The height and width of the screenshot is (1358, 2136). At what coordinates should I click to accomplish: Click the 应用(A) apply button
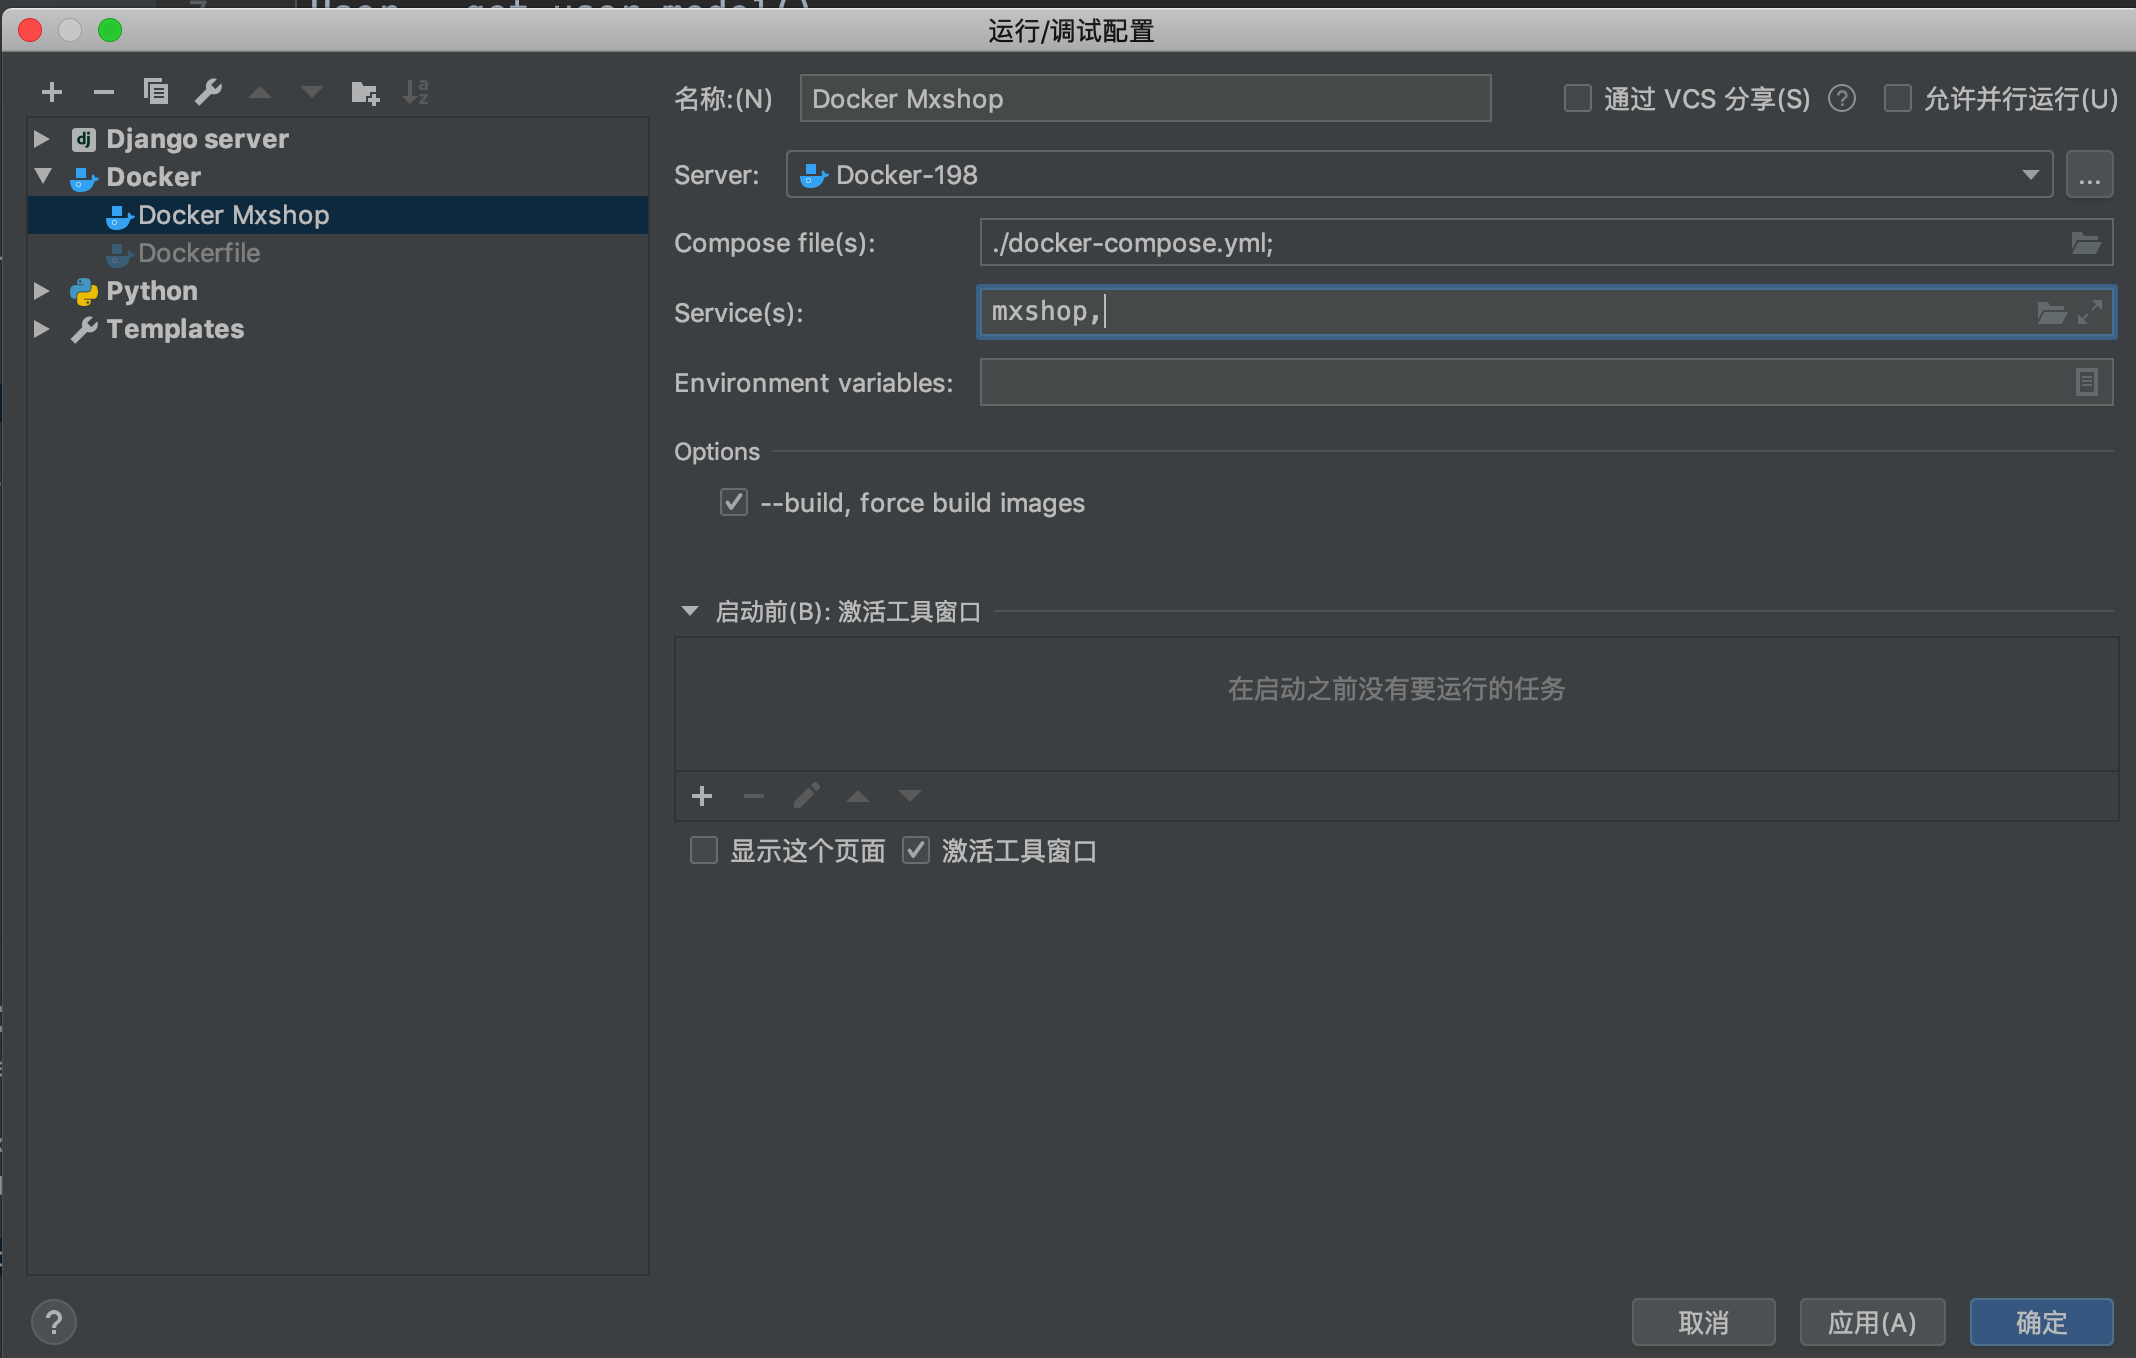click(x=1872, y=1322)
